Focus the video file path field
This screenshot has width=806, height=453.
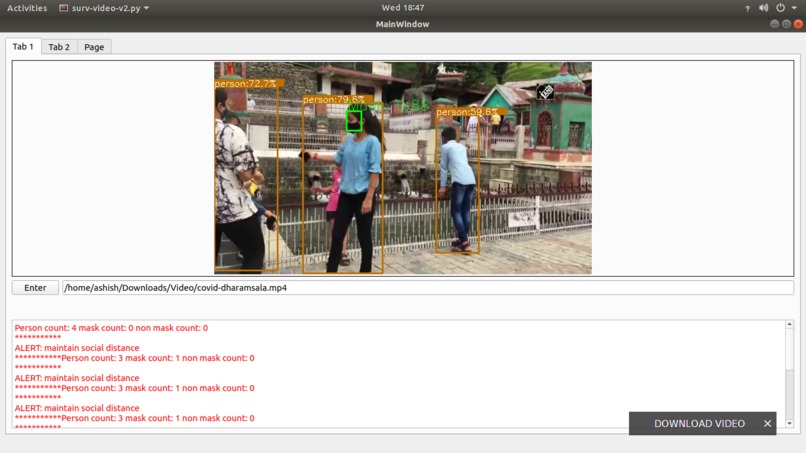428,287
